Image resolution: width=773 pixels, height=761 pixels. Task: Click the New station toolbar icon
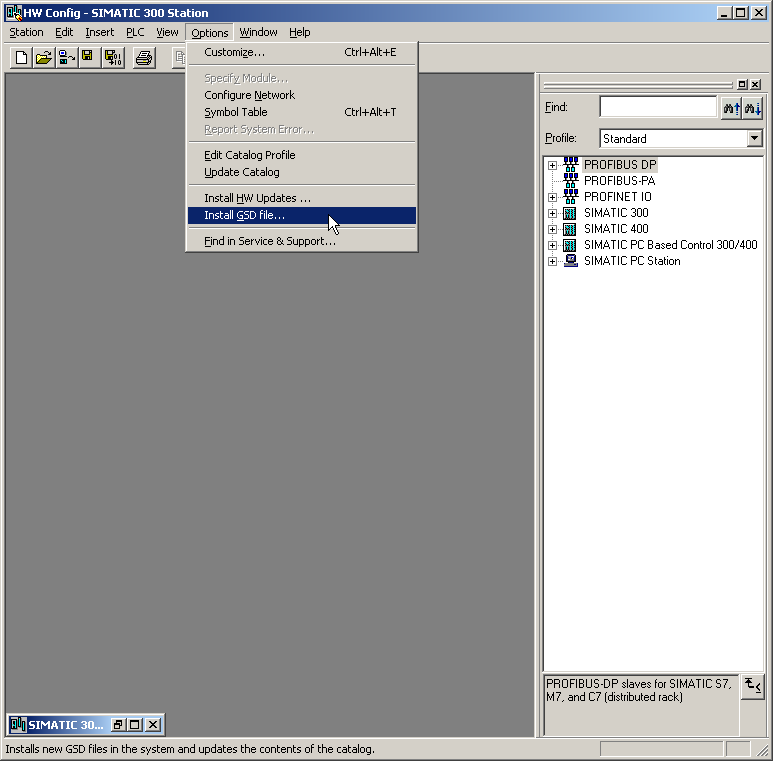21,58
